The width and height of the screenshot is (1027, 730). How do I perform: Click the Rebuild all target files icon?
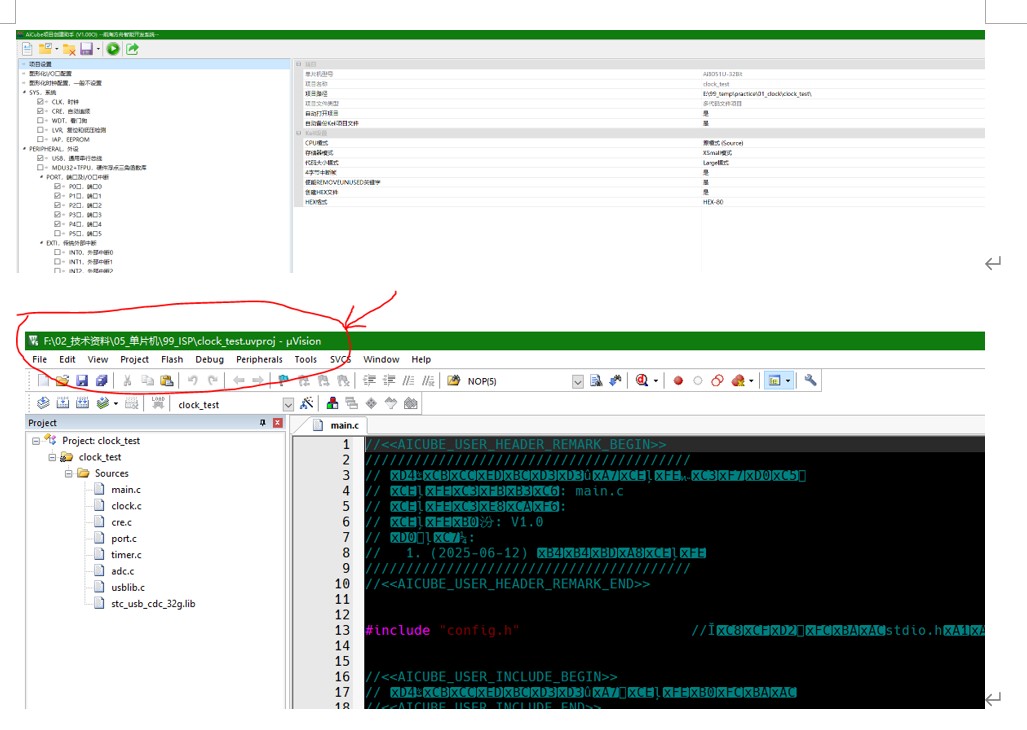pyautogui.click(x=83, y=404)
